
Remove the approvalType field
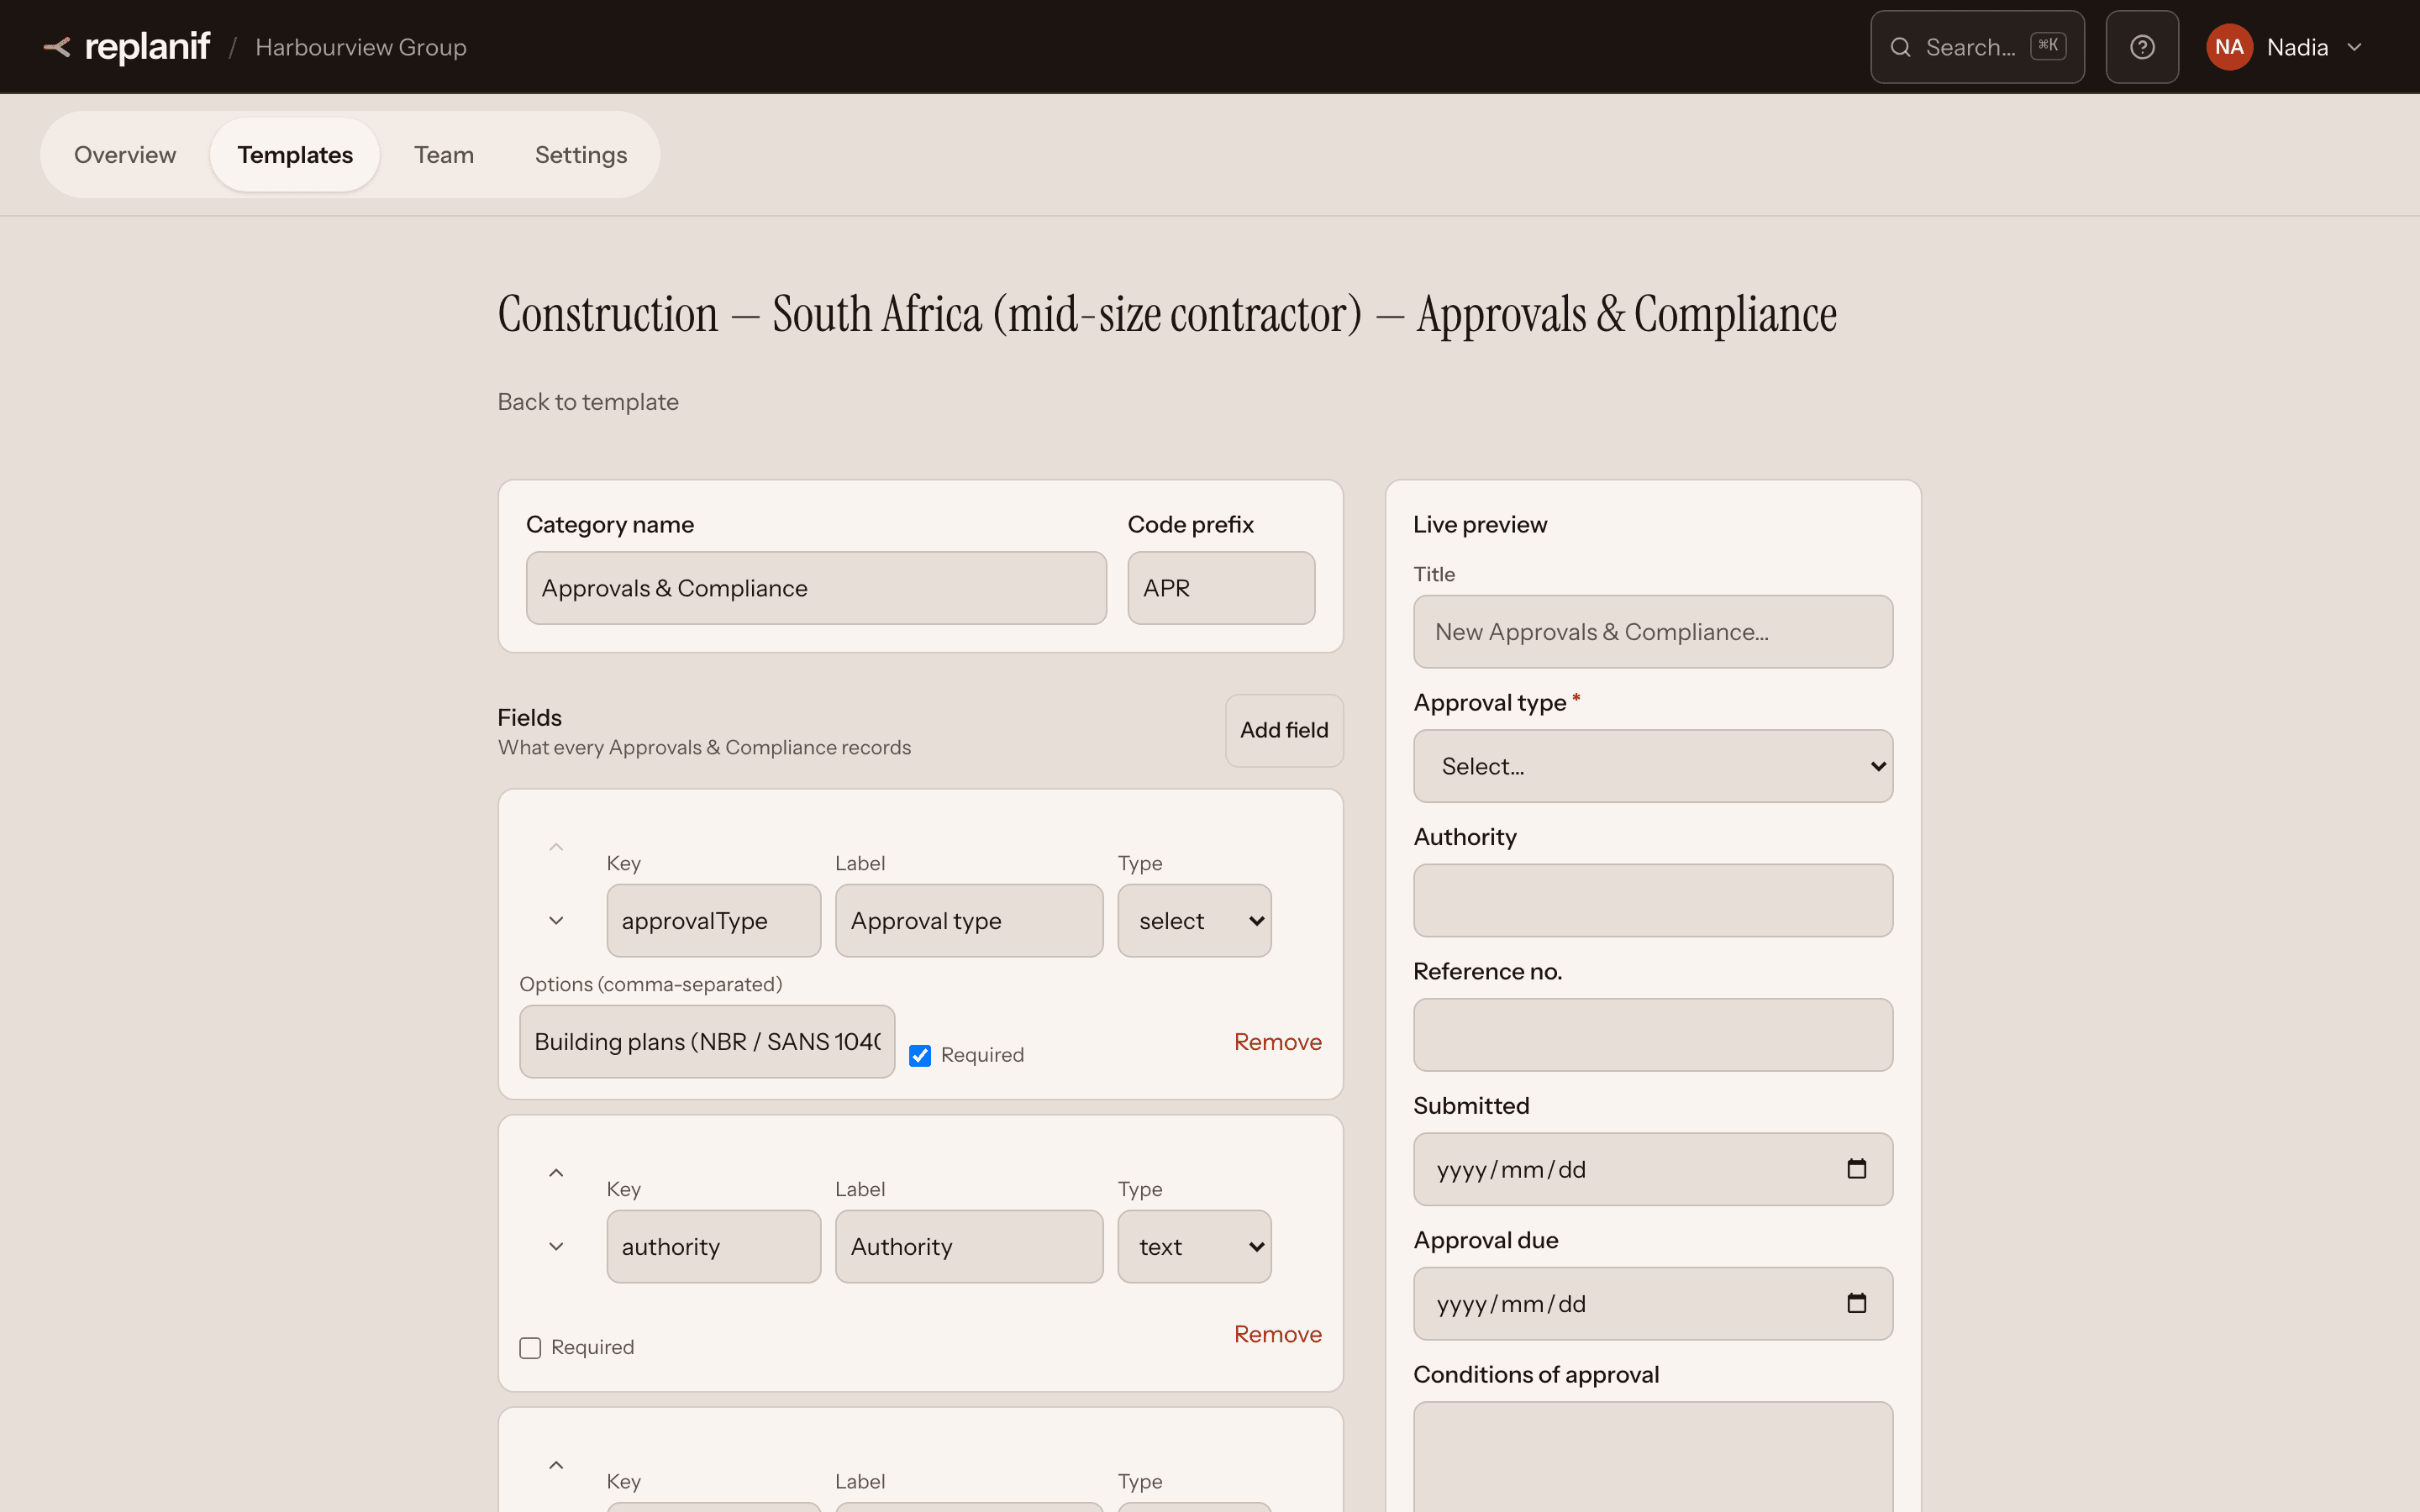[x=1277, y=1042]
